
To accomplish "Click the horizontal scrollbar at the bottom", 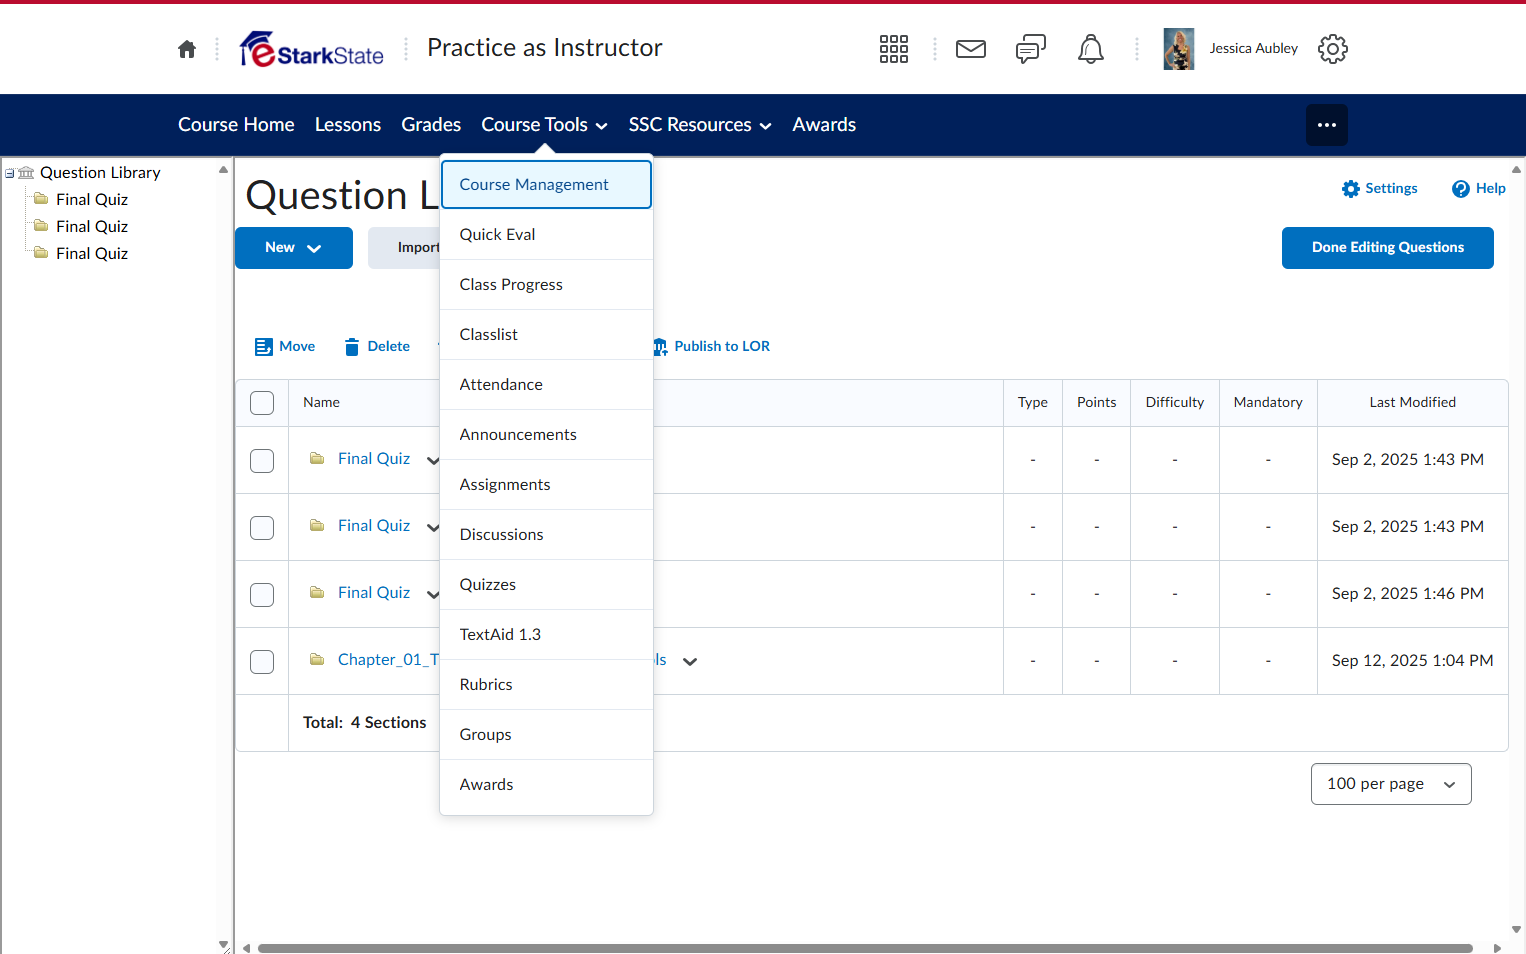I will point(865,948).
